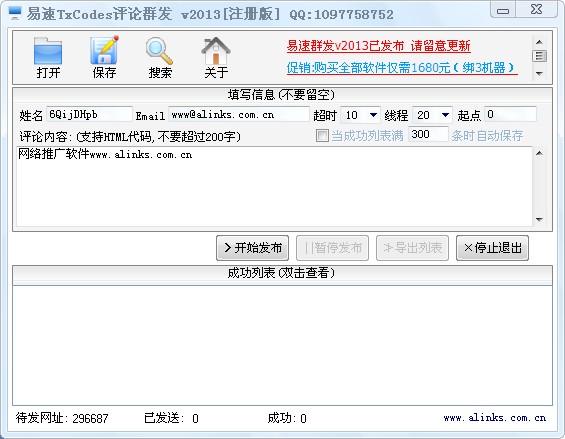565x439 pixels.
Task: Click comment box scroll down arrow
Action: click(539, 219)
